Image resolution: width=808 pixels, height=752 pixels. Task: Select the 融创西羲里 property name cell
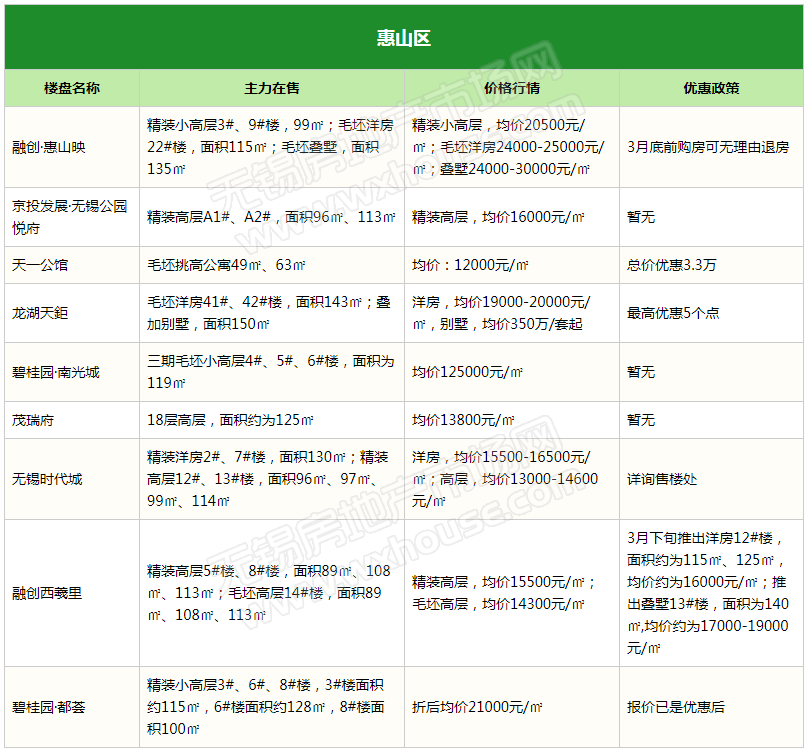coord(48,593)
